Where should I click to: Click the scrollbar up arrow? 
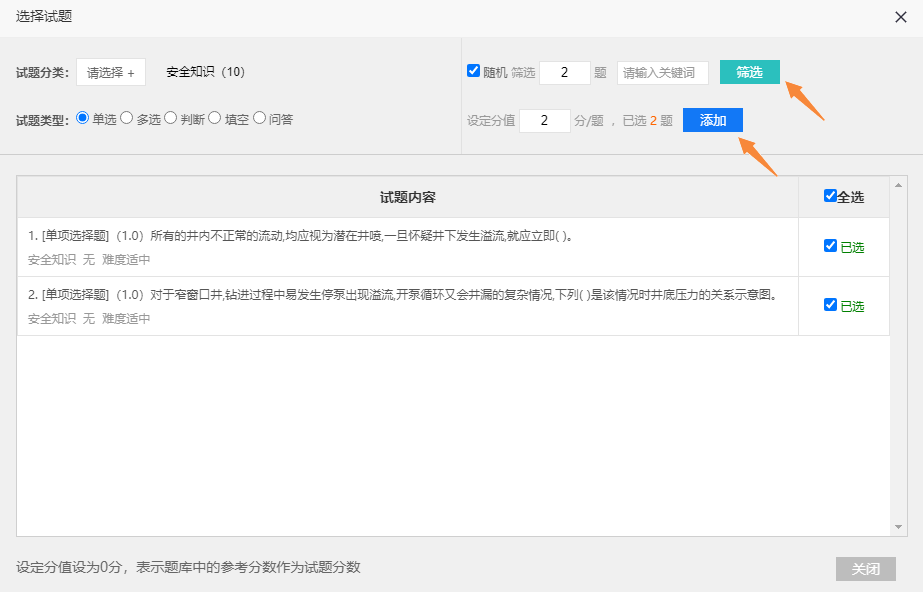(x=898, y=185)
